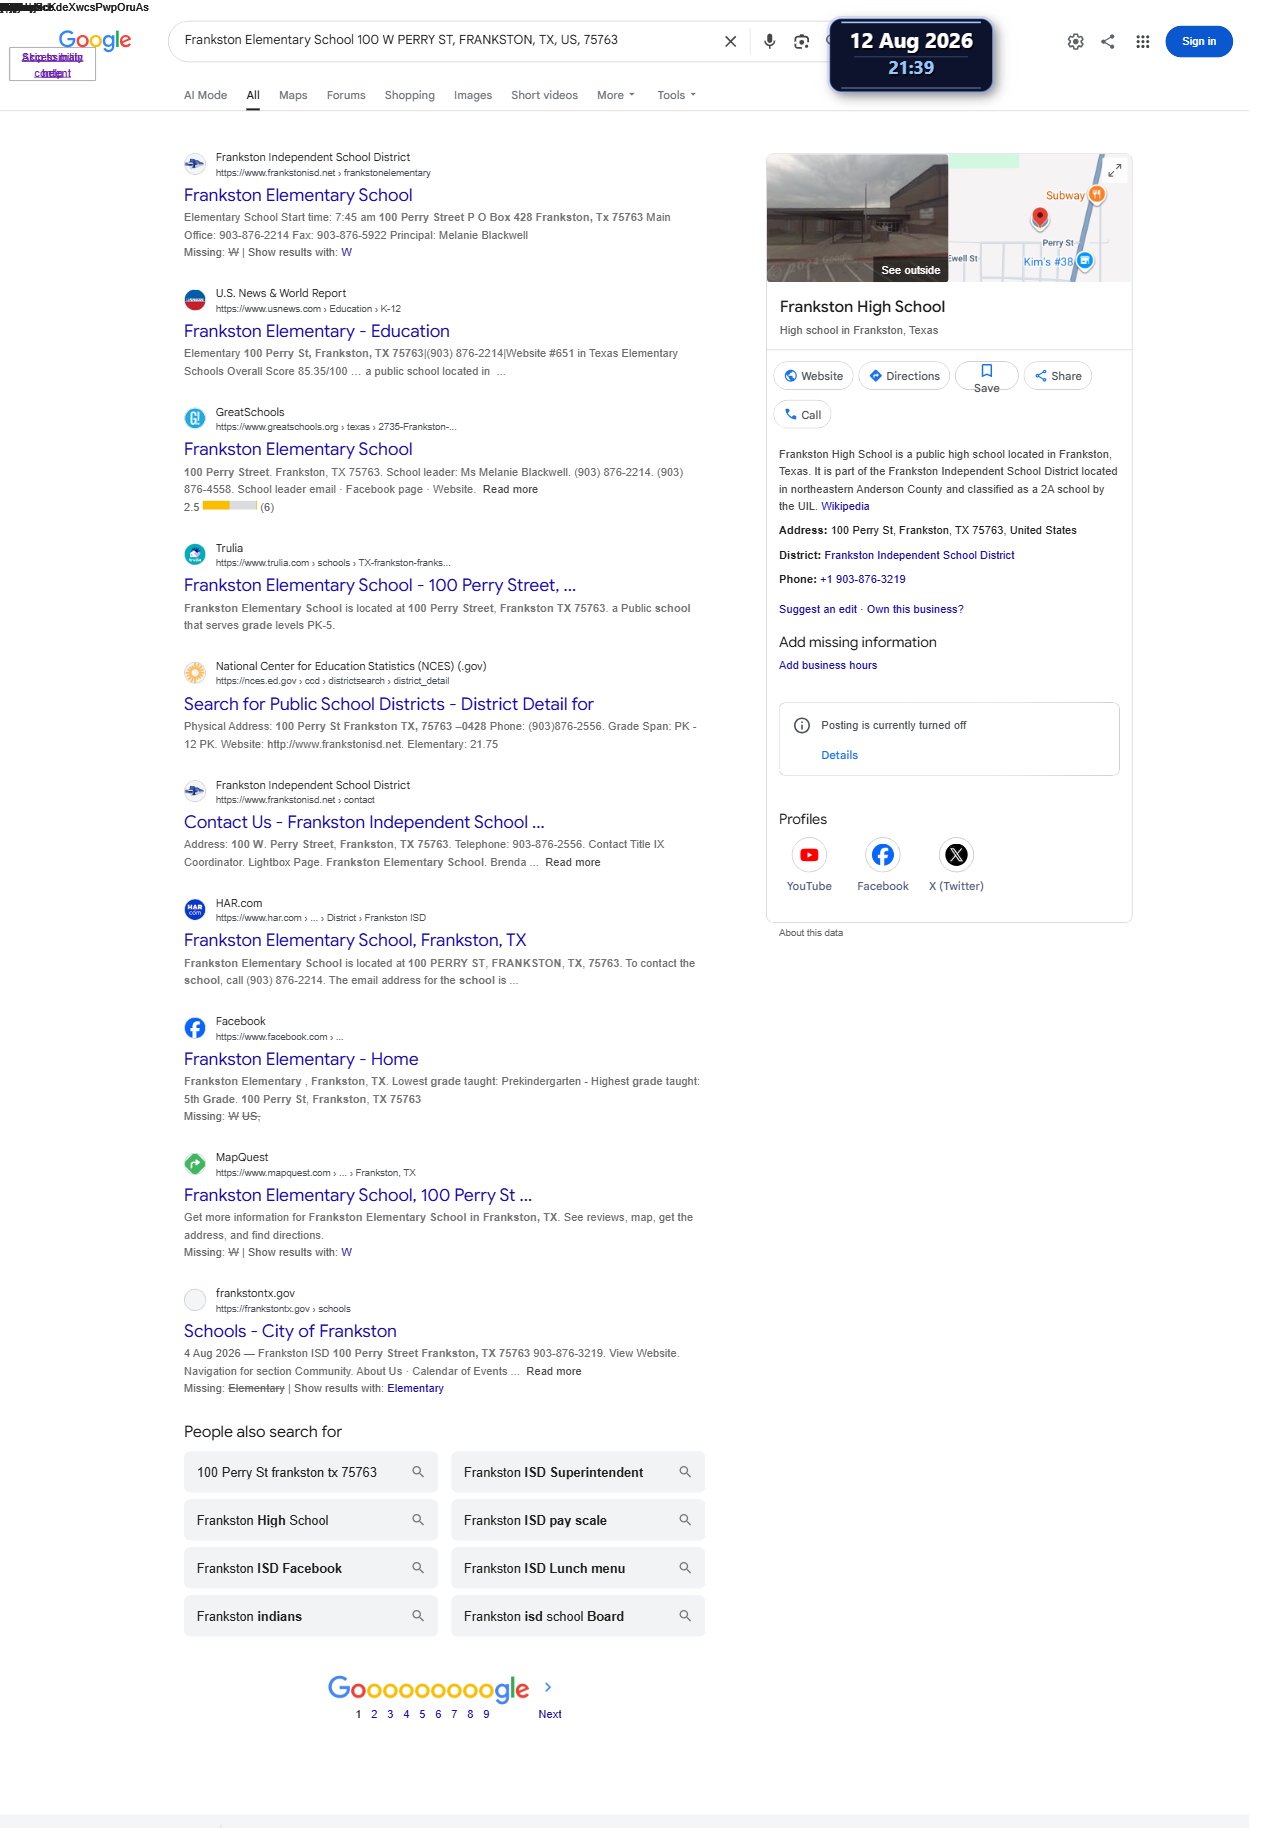Screen dimensions: 1264x1828
Task: Switch to the Maps tab
Action: (293, 95)
